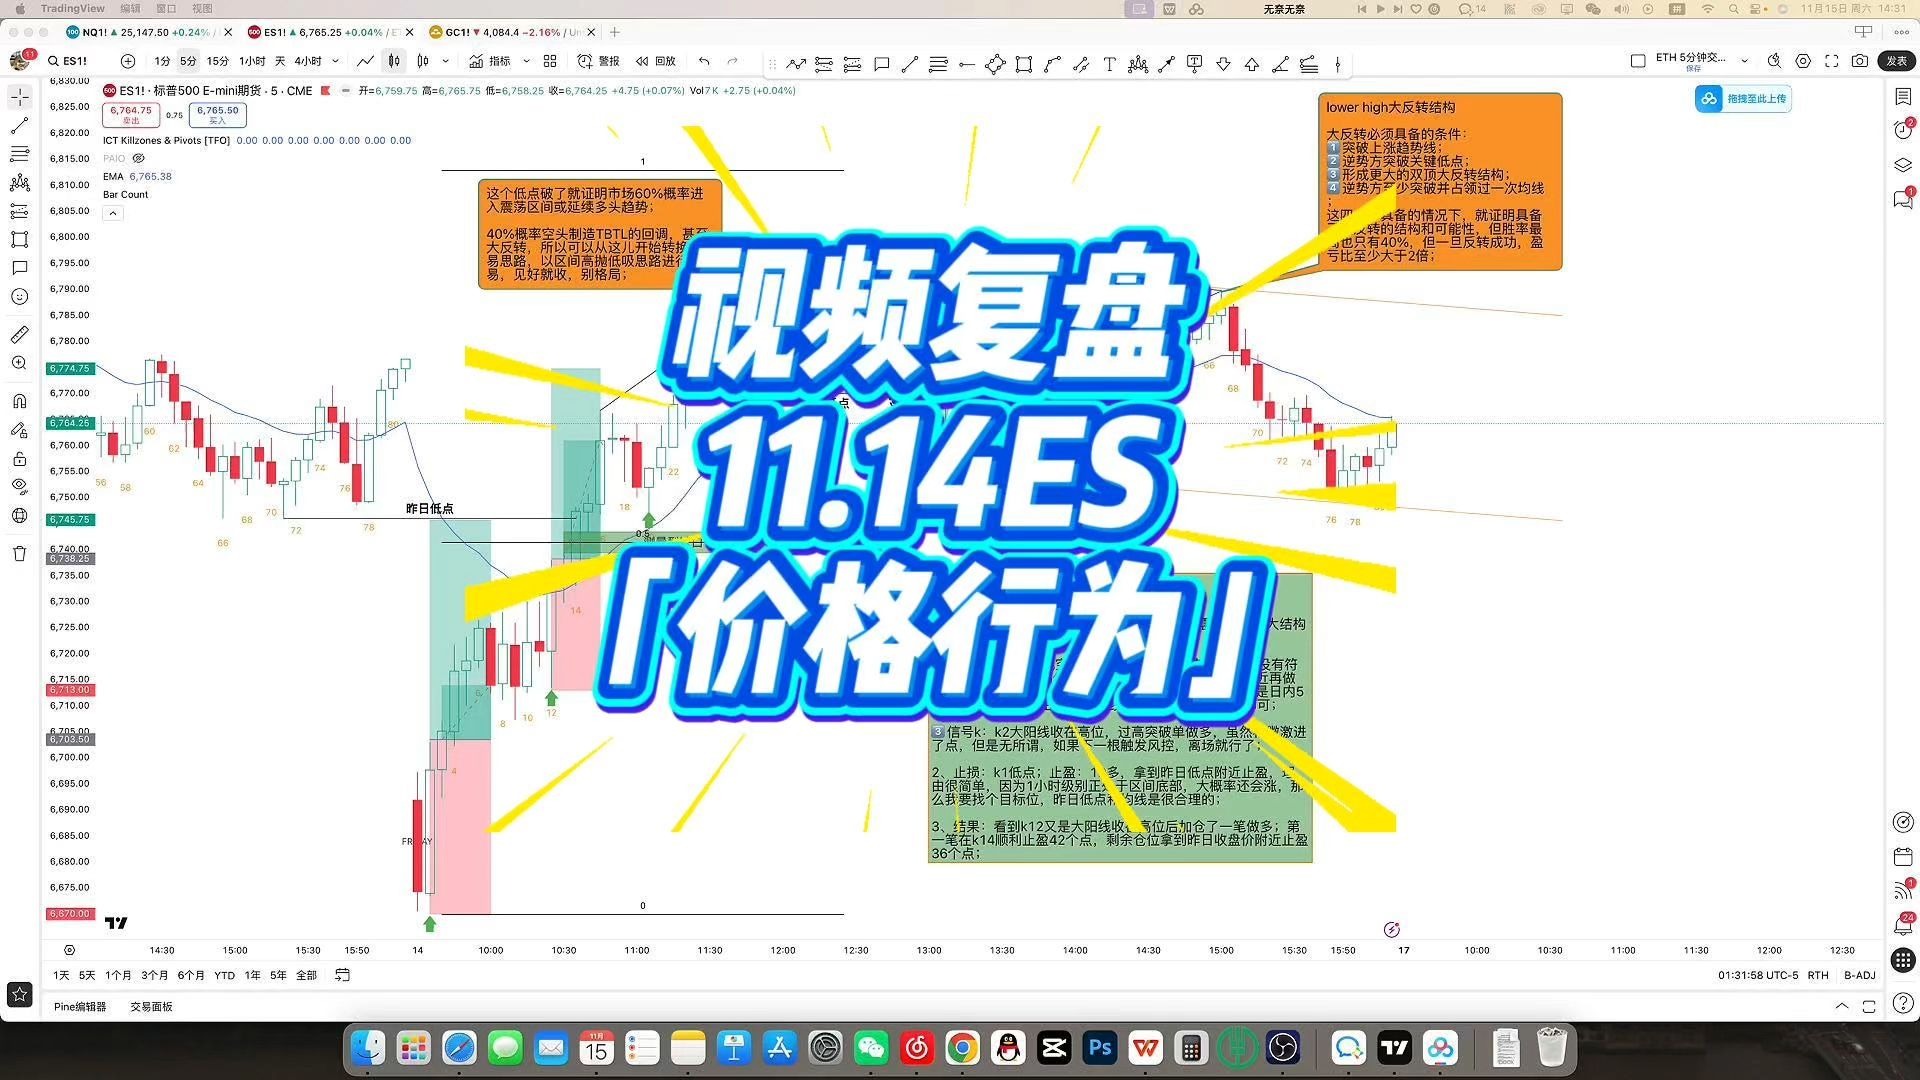Select the text tool in drawing toolbar
1920x1080 pixels.
click(x=1109, y=65)
